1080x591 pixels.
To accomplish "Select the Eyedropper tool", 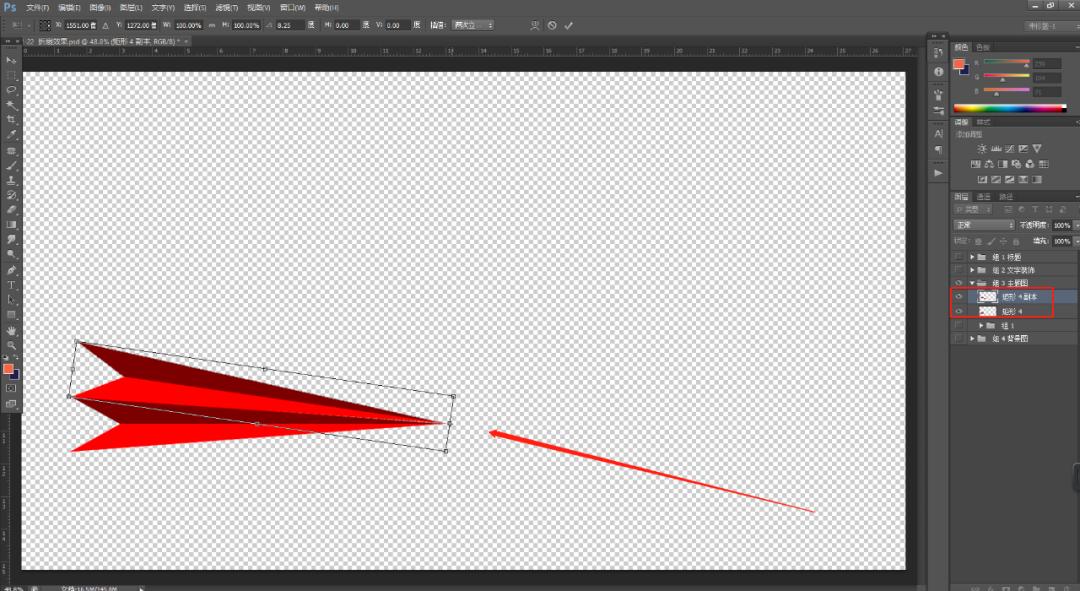I will (11, 135).
